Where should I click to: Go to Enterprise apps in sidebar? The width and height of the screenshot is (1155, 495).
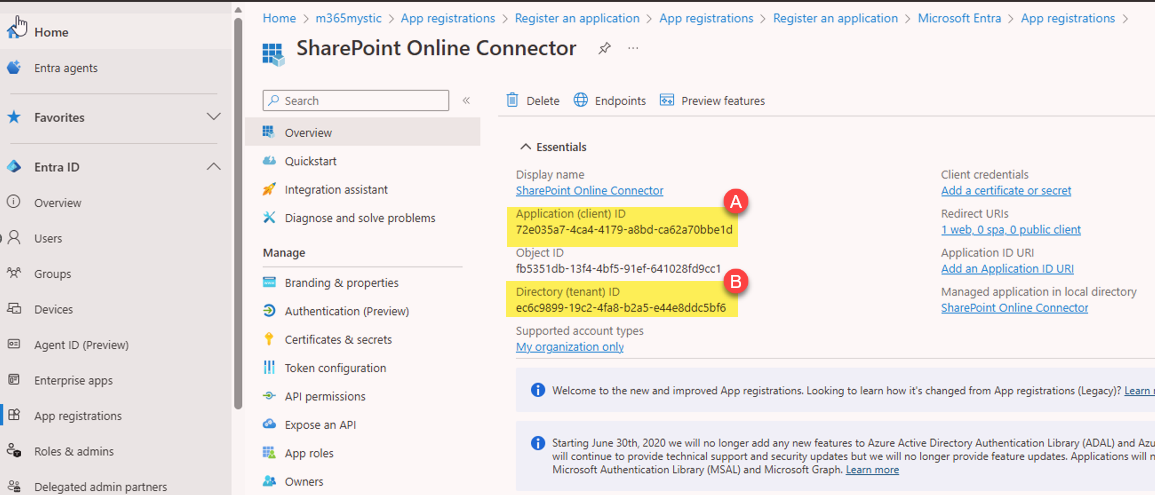(72, 380)
